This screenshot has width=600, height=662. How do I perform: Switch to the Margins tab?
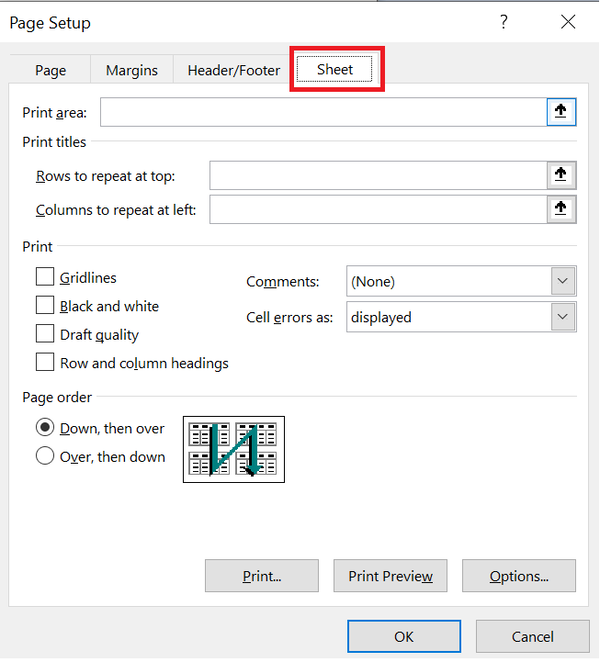132,70
